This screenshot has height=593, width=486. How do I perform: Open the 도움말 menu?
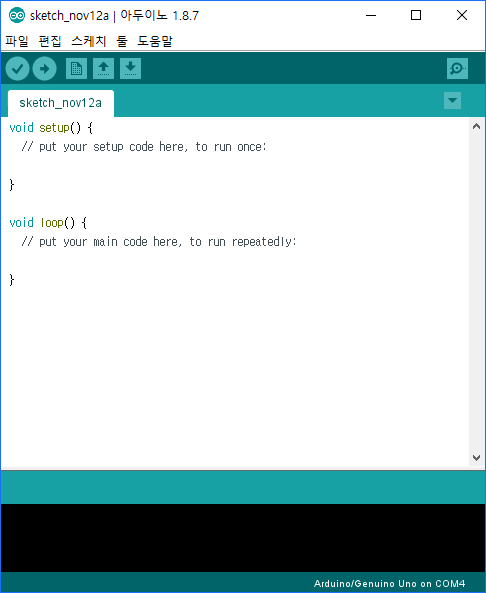155,41
